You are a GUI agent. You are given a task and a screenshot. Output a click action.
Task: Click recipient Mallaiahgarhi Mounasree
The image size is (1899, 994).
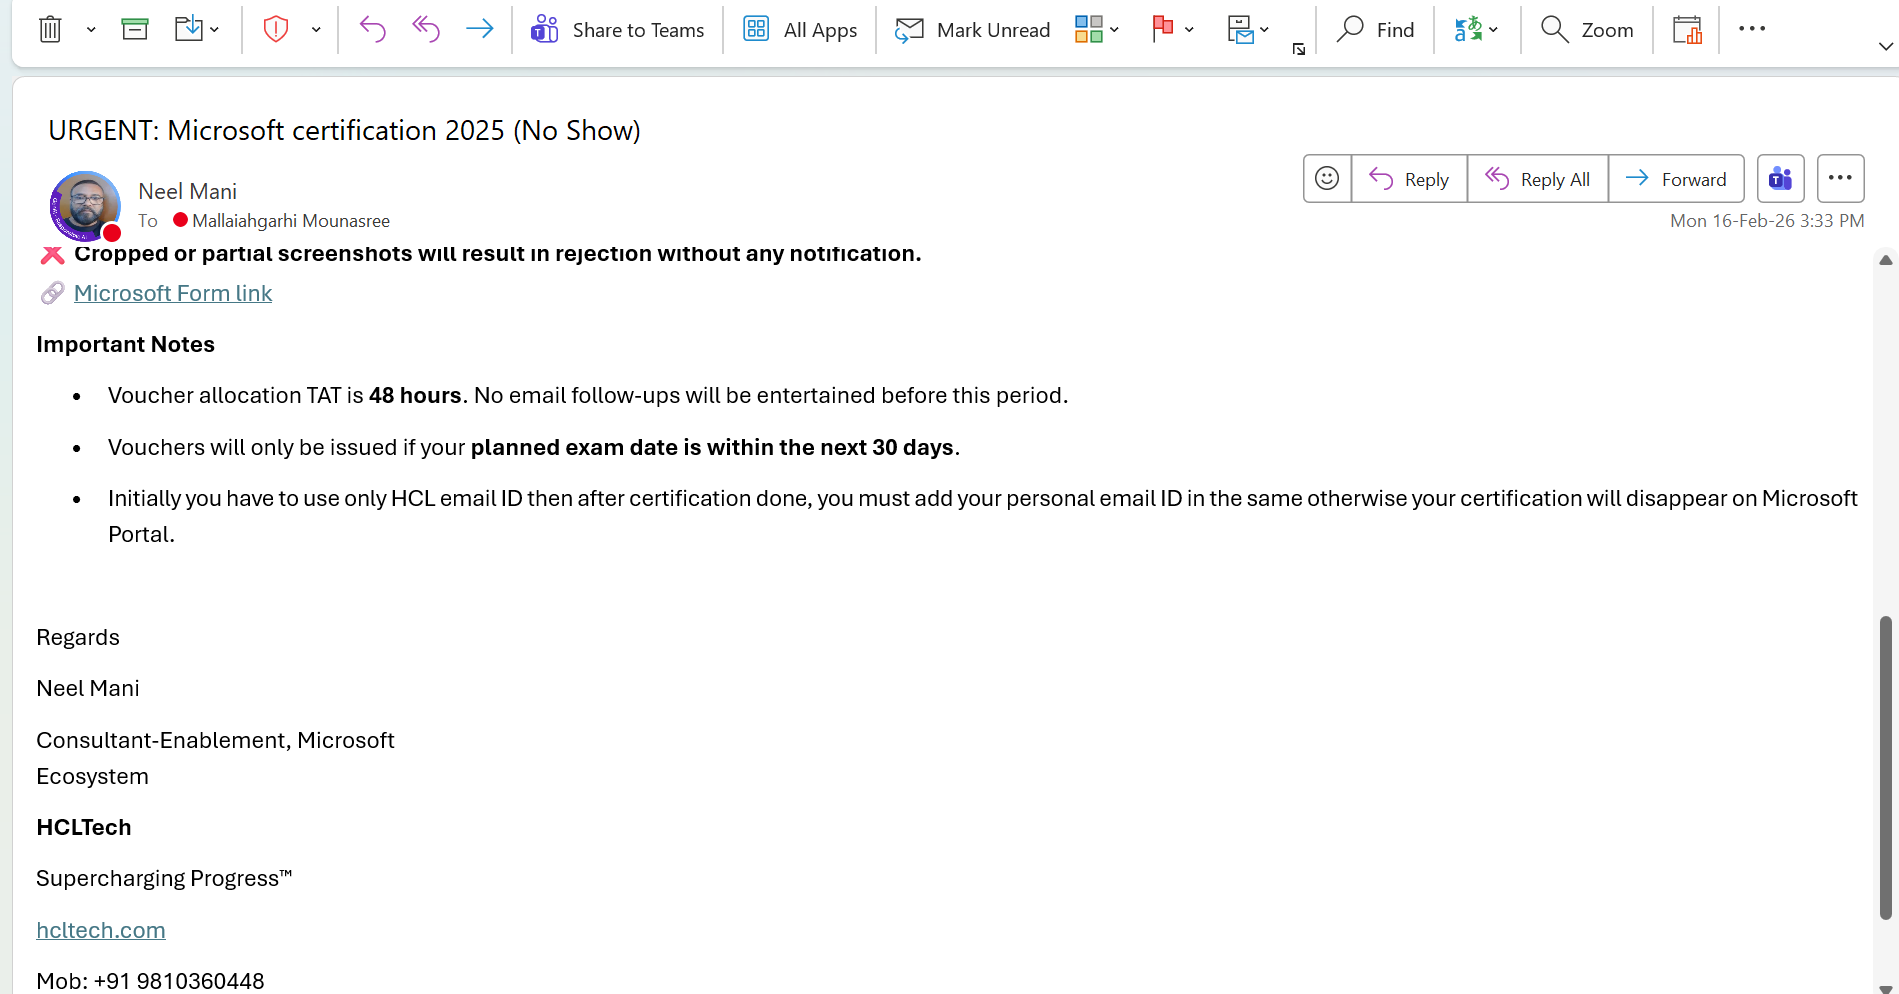click(290, 221)
